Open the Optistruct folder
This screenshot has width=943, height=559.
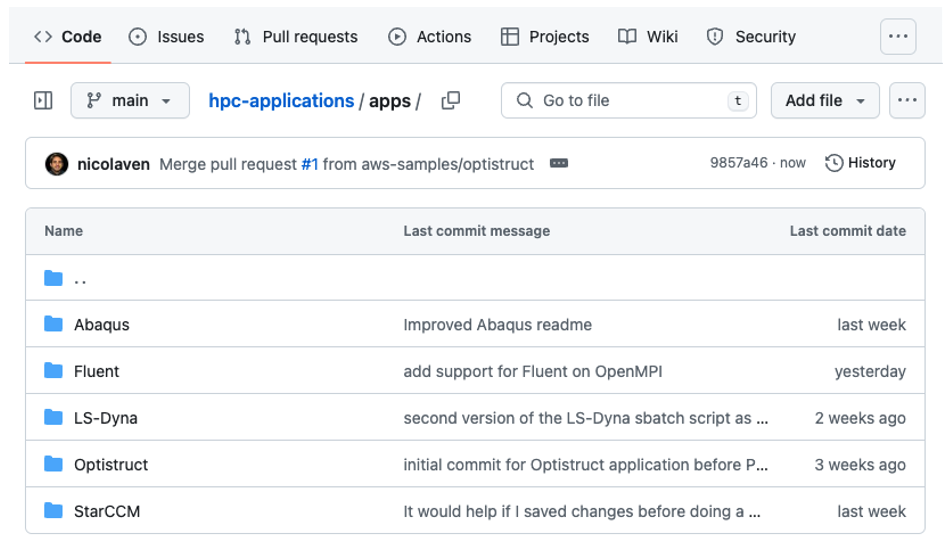point(111,465)
